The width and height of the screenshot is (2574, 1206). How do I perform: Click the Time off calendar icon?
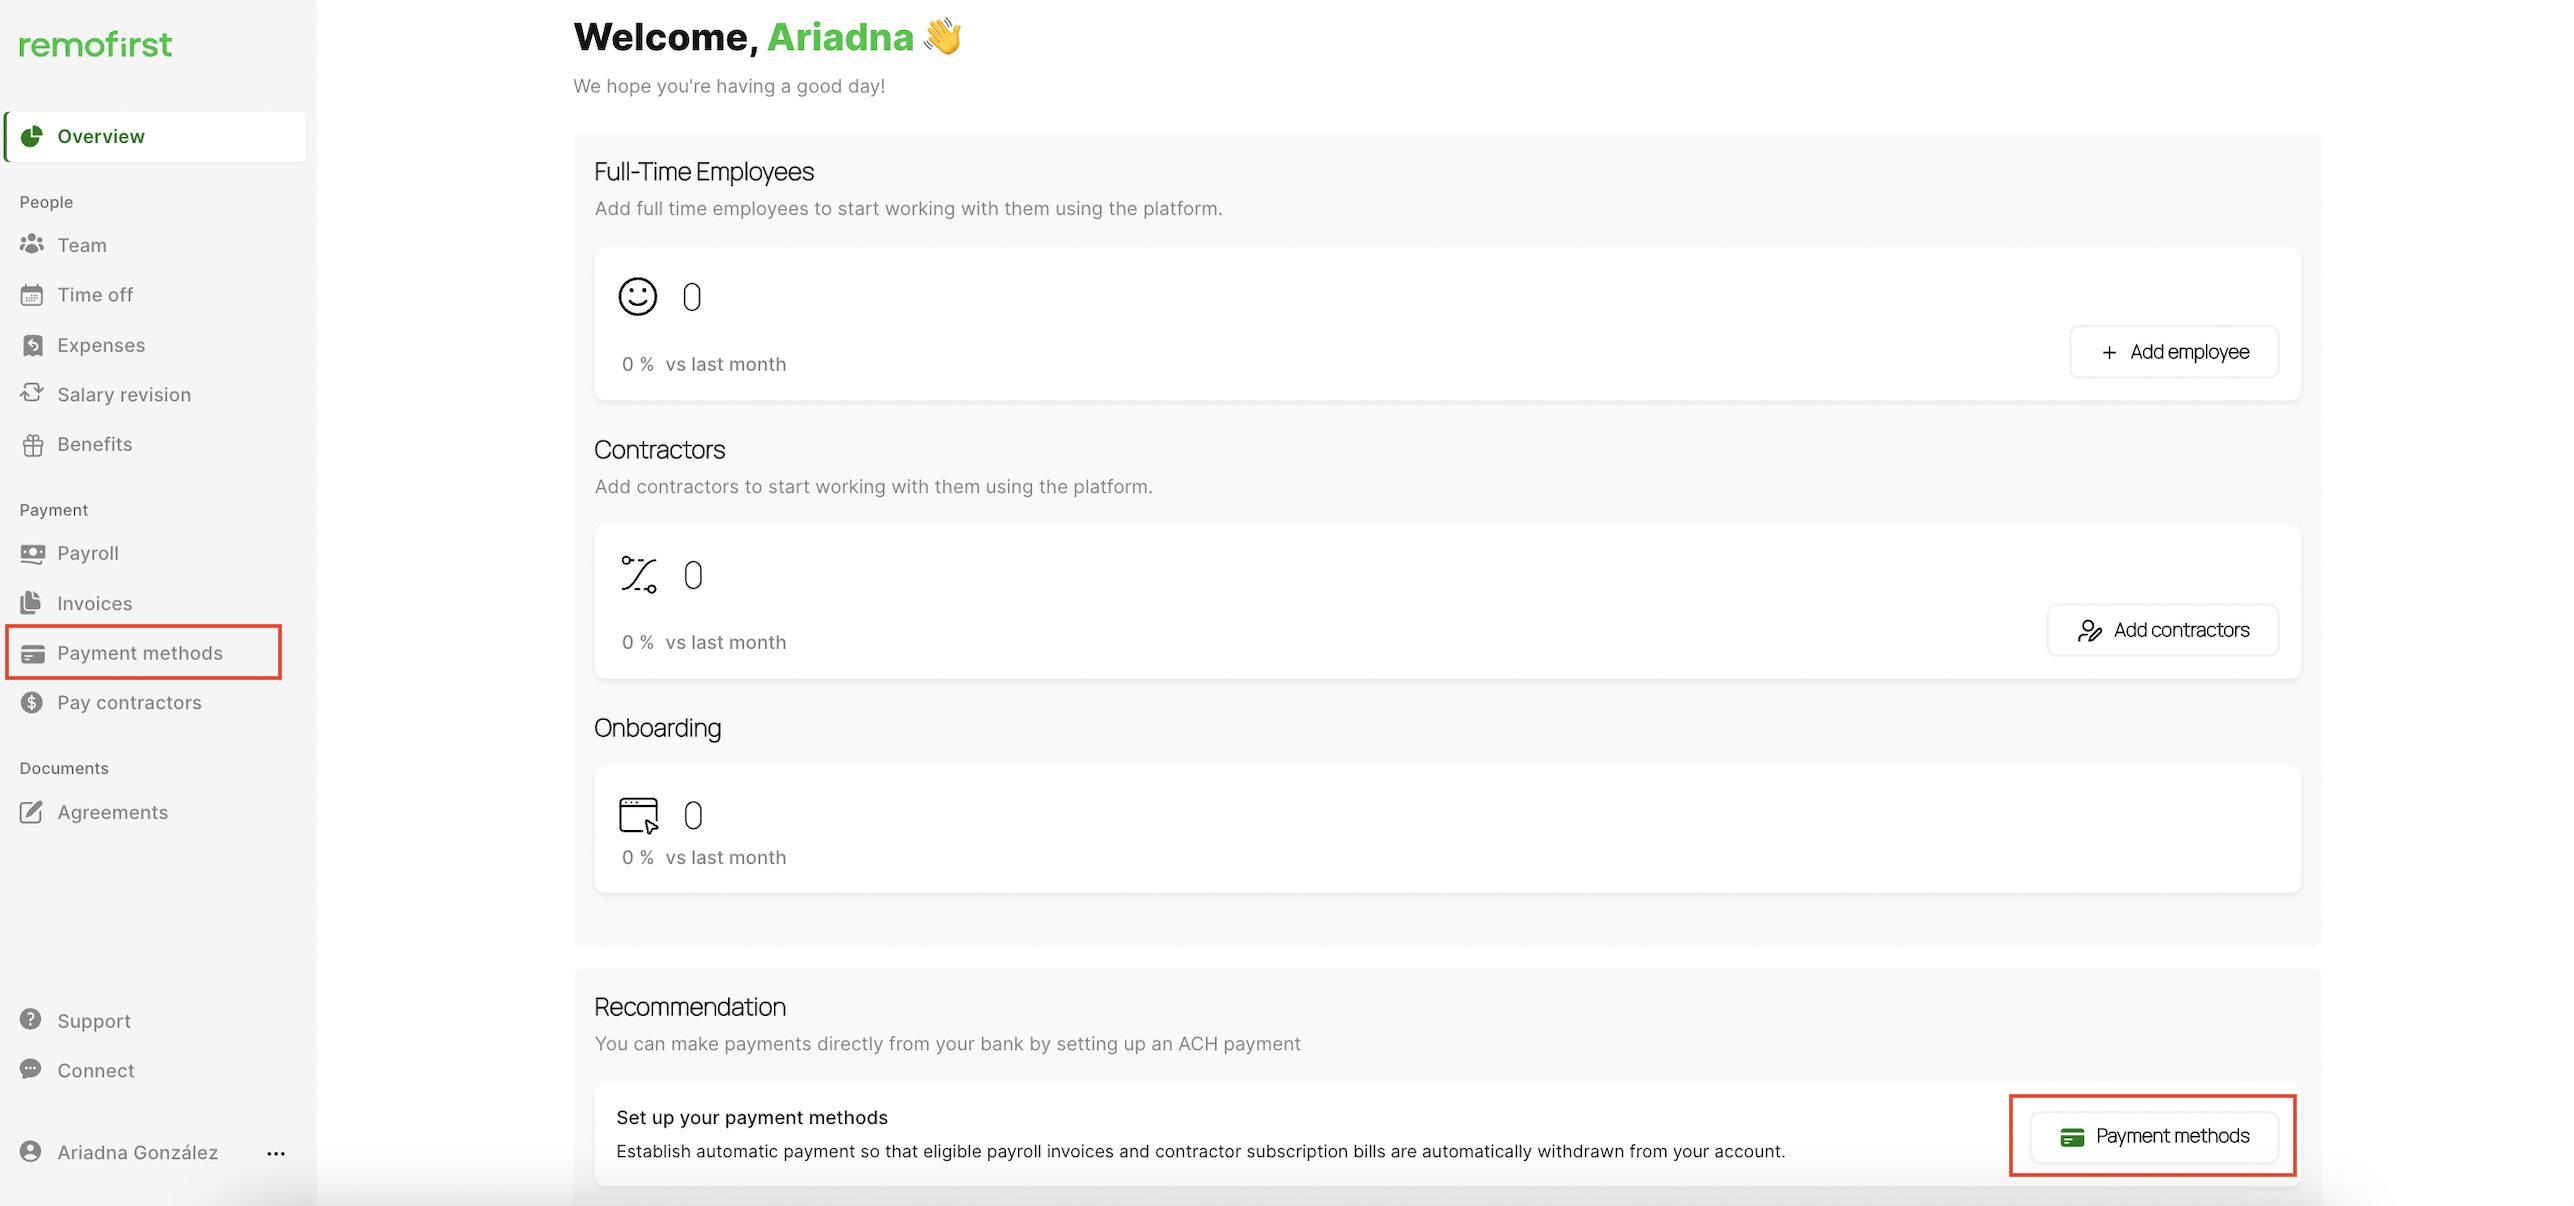[x=32, y=295]
